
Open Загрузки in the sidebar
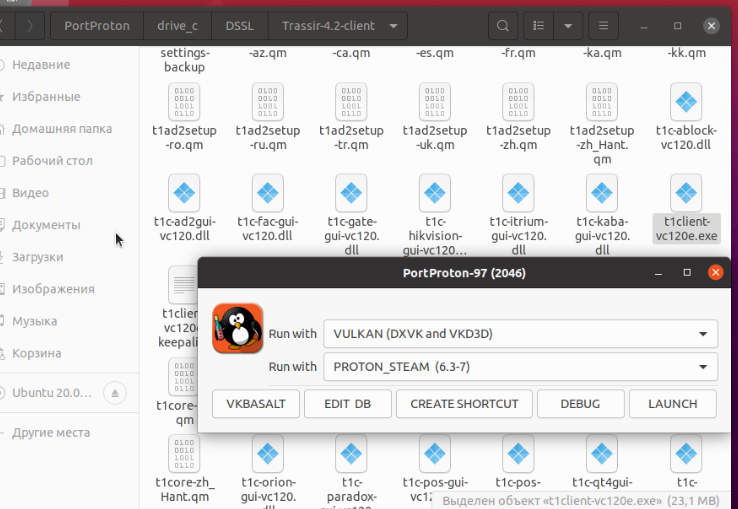[x=37, y=257]
